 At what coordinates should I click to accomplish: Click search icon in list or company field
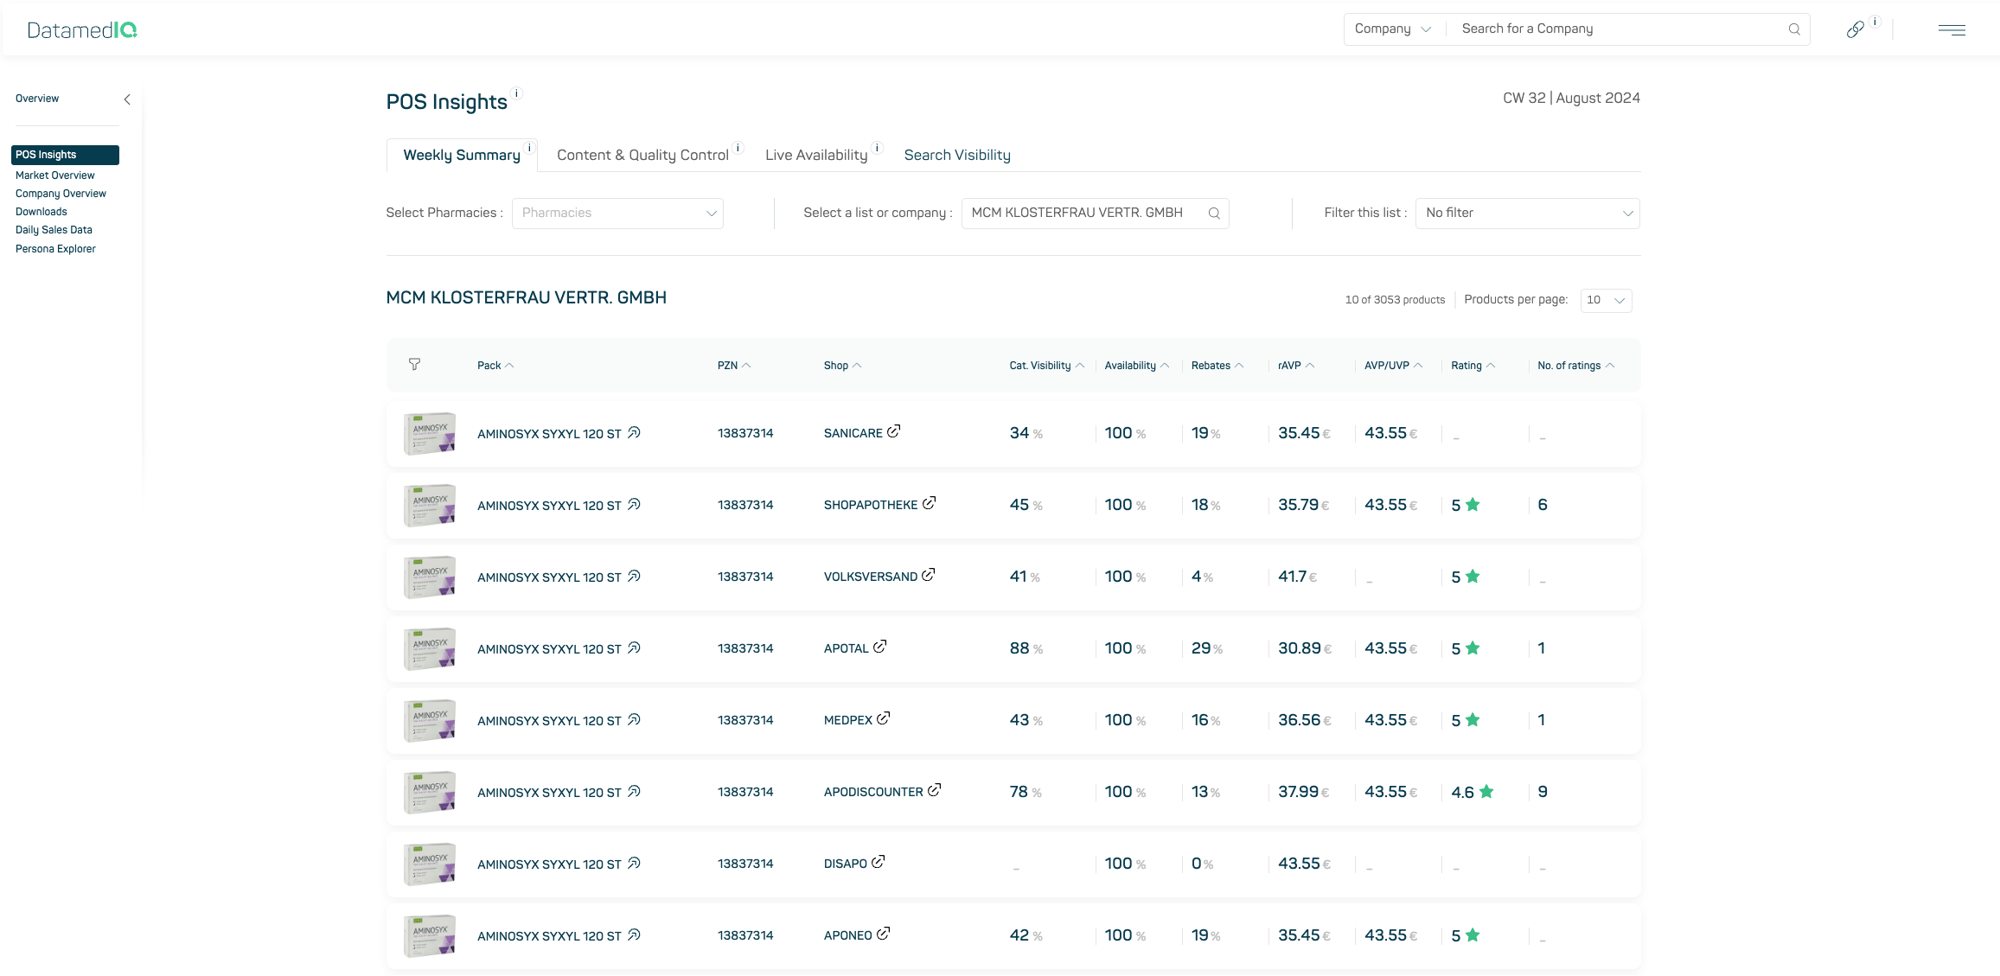(x=1214, y=213)
